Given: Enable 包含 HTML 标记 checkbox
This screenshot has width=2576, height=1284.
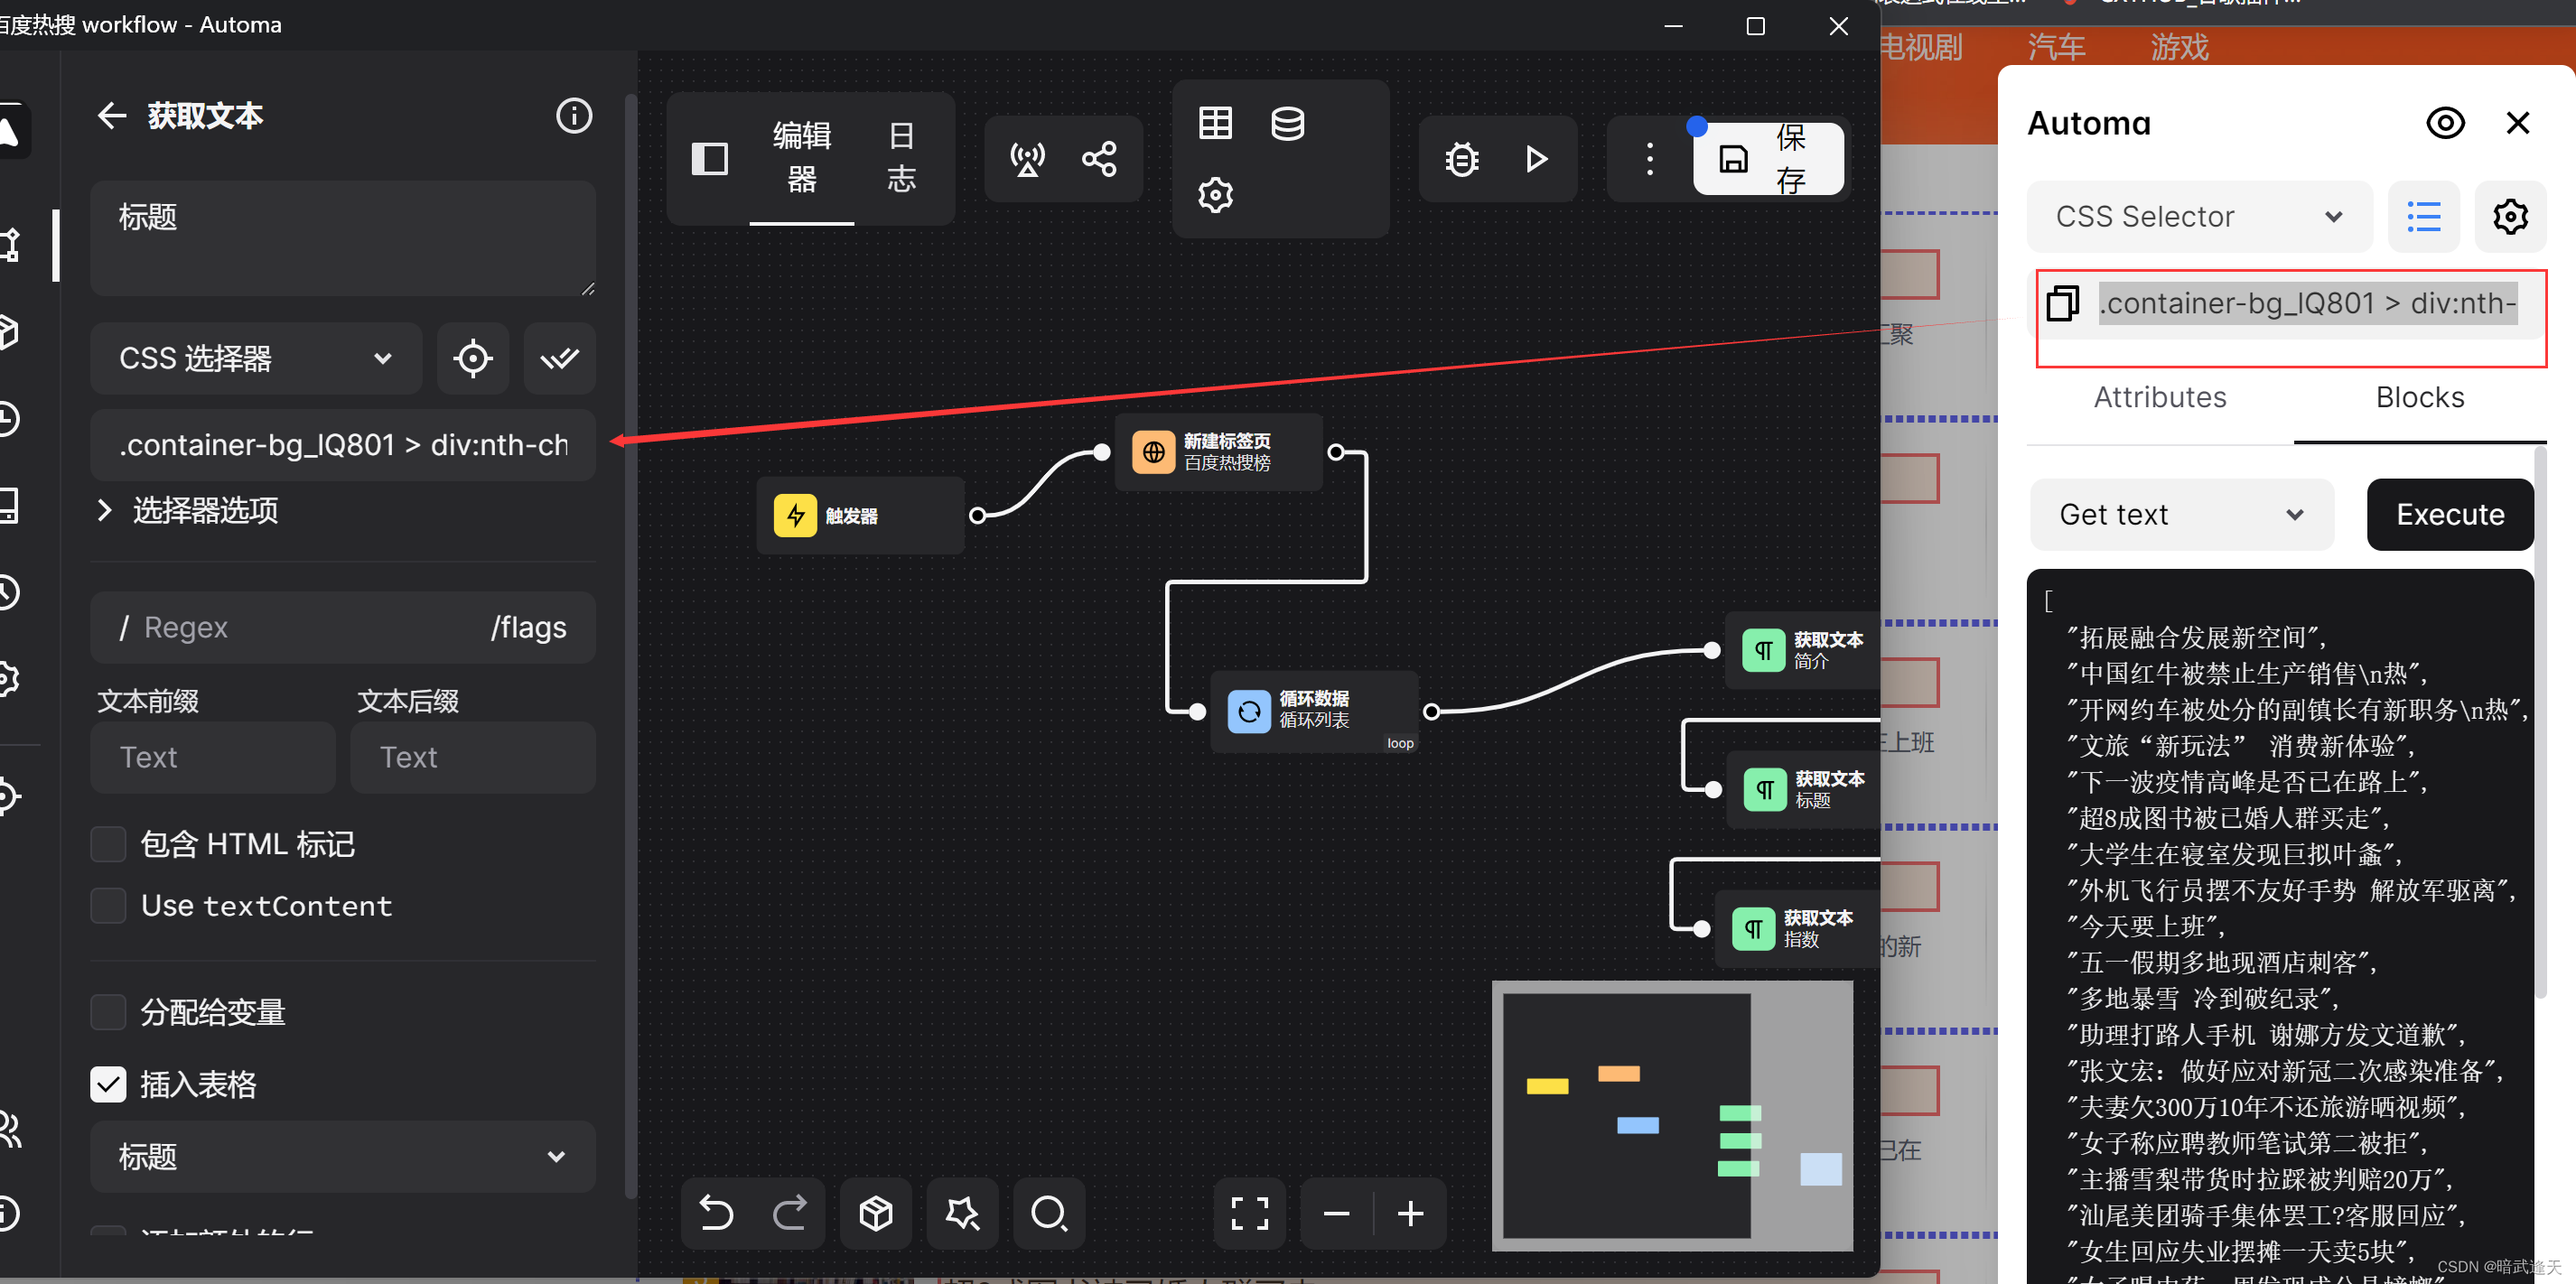Looking at the screenshot, I should [108, 844].
